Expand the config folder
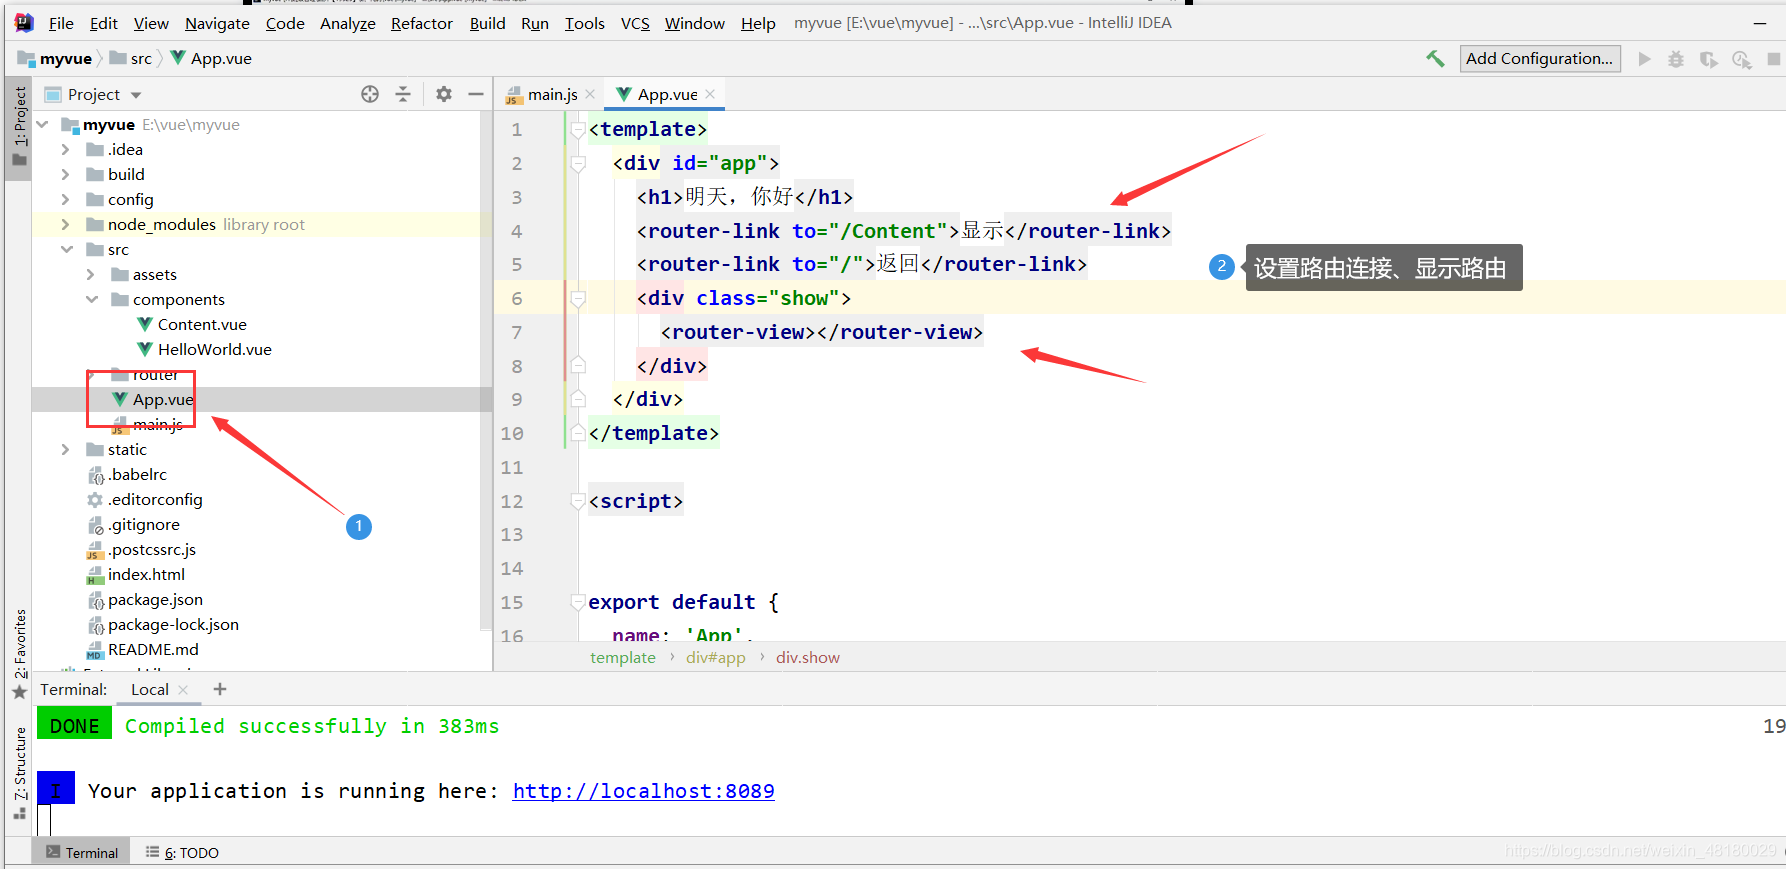 pos(66,200)
